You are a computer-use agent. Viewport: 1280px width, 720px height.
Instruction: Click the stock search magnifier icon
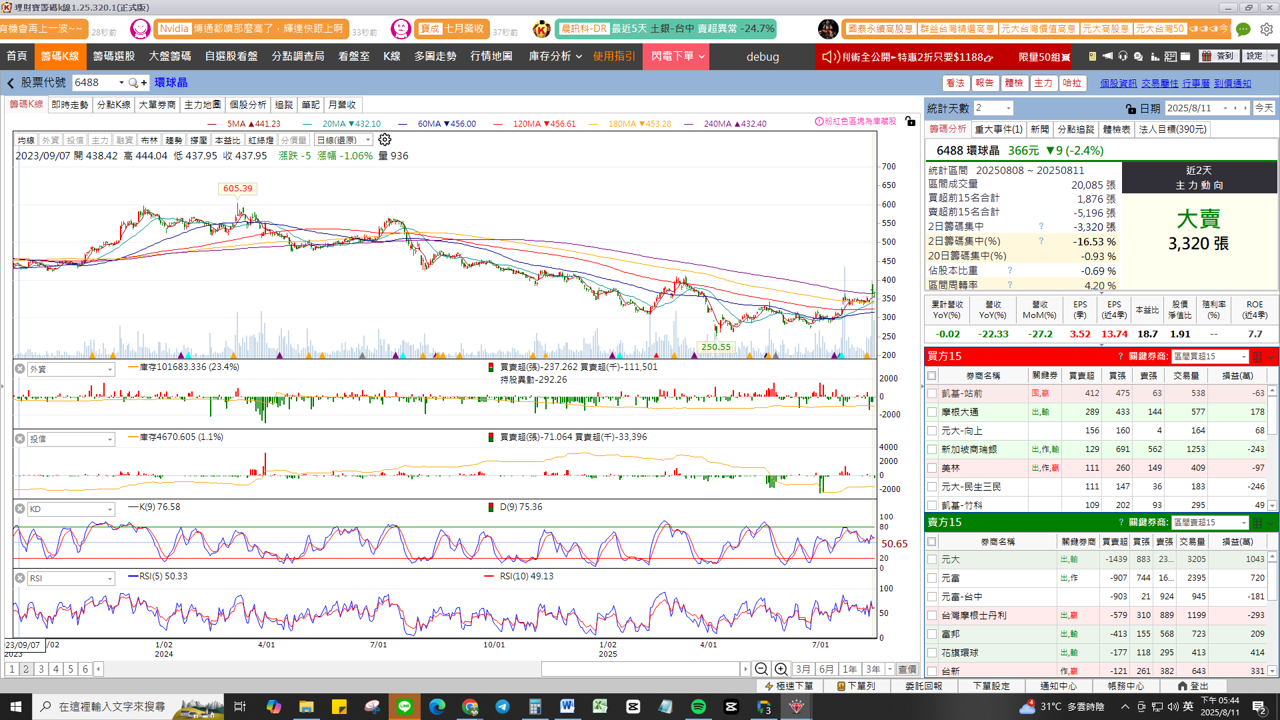click(x=133, y=83)
